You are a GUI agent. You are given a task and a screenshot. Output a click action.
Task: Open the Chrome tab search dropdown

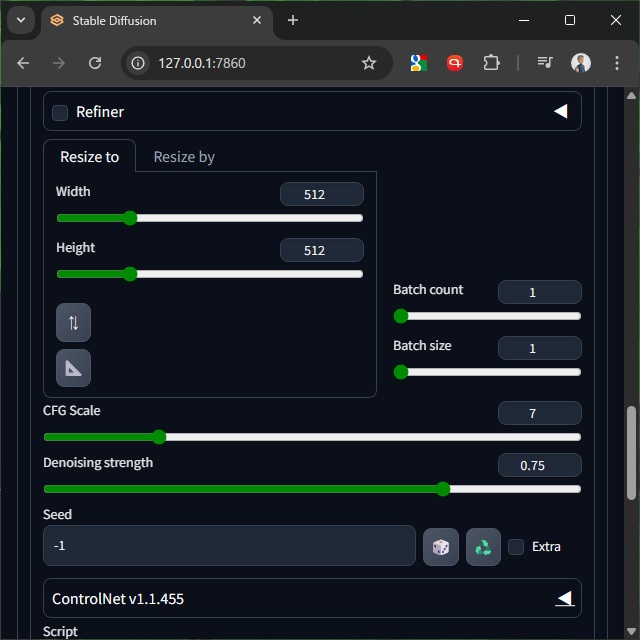pyautogui.click(x=20, y=20)
